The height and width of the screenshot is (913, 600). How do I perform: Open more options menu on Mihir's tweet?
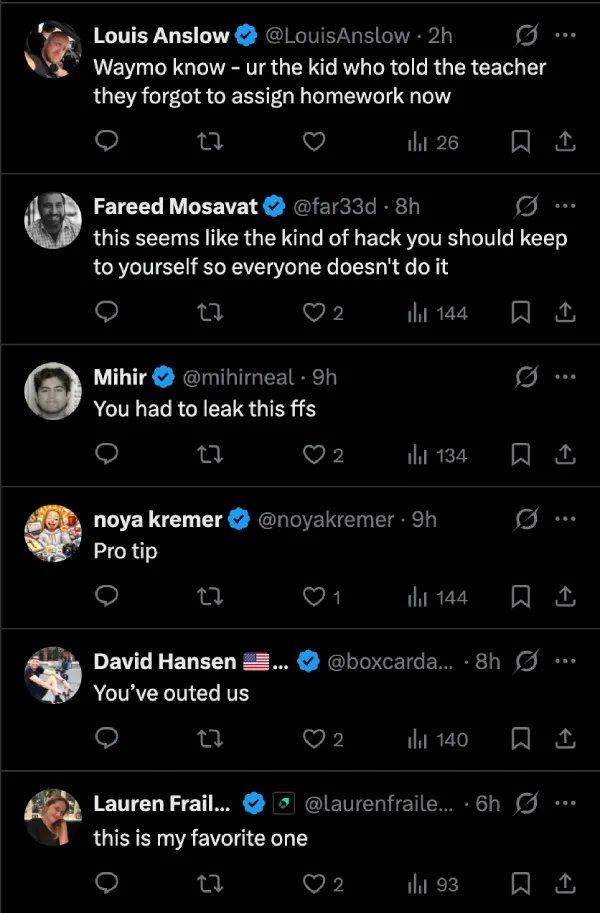click(565, 377)
